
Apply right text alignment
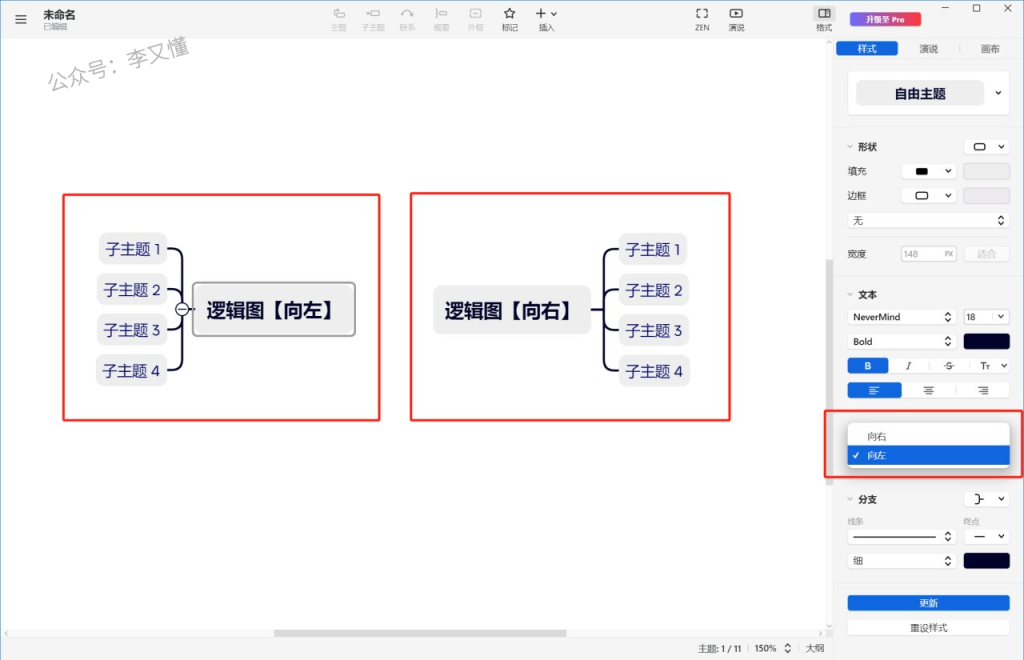tap(983, 391)
